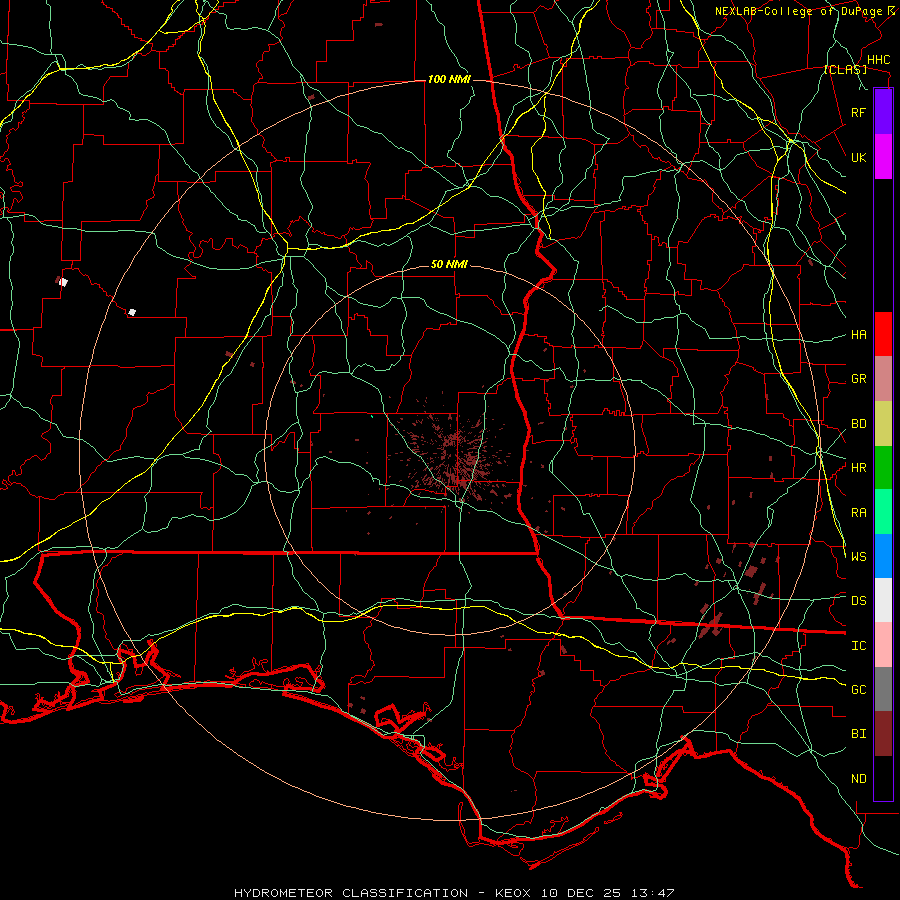900x900 pixels.
Task: Click the IC pink legend swatch
Action: tap(883, 645)
